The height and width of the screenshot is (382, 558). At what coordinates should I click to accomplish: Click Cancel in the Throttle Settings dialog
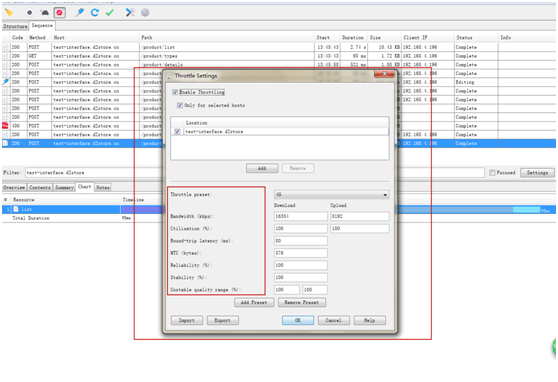point(333,320)
